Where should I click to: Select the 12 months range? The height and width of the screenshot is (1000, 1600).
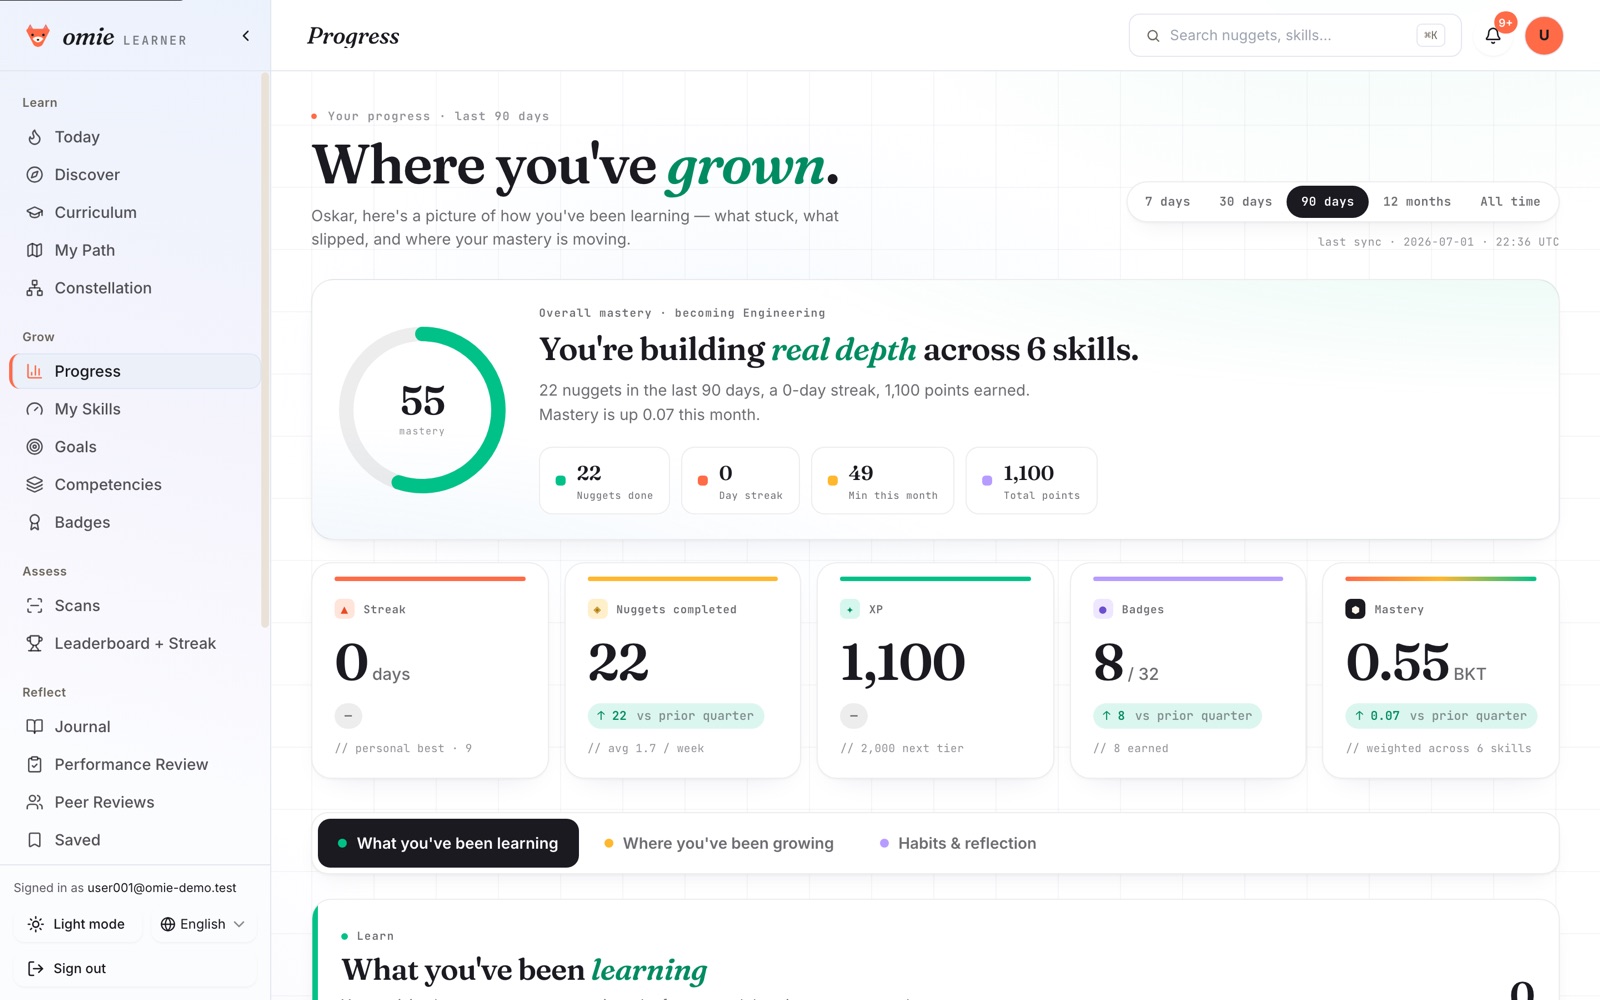tap(1416, 201)
